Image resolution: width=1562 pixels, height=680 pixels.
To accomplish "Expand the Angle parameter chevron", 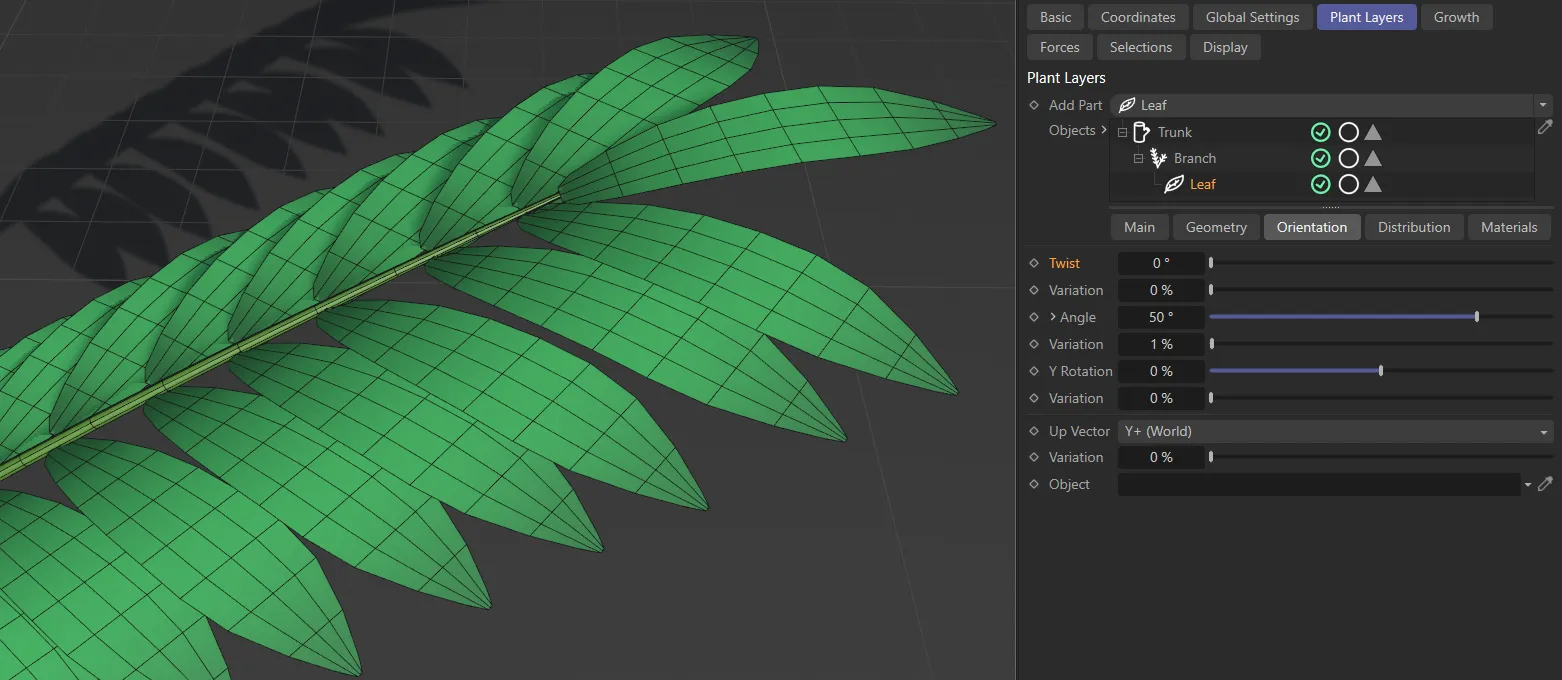I will point(1053,317).
